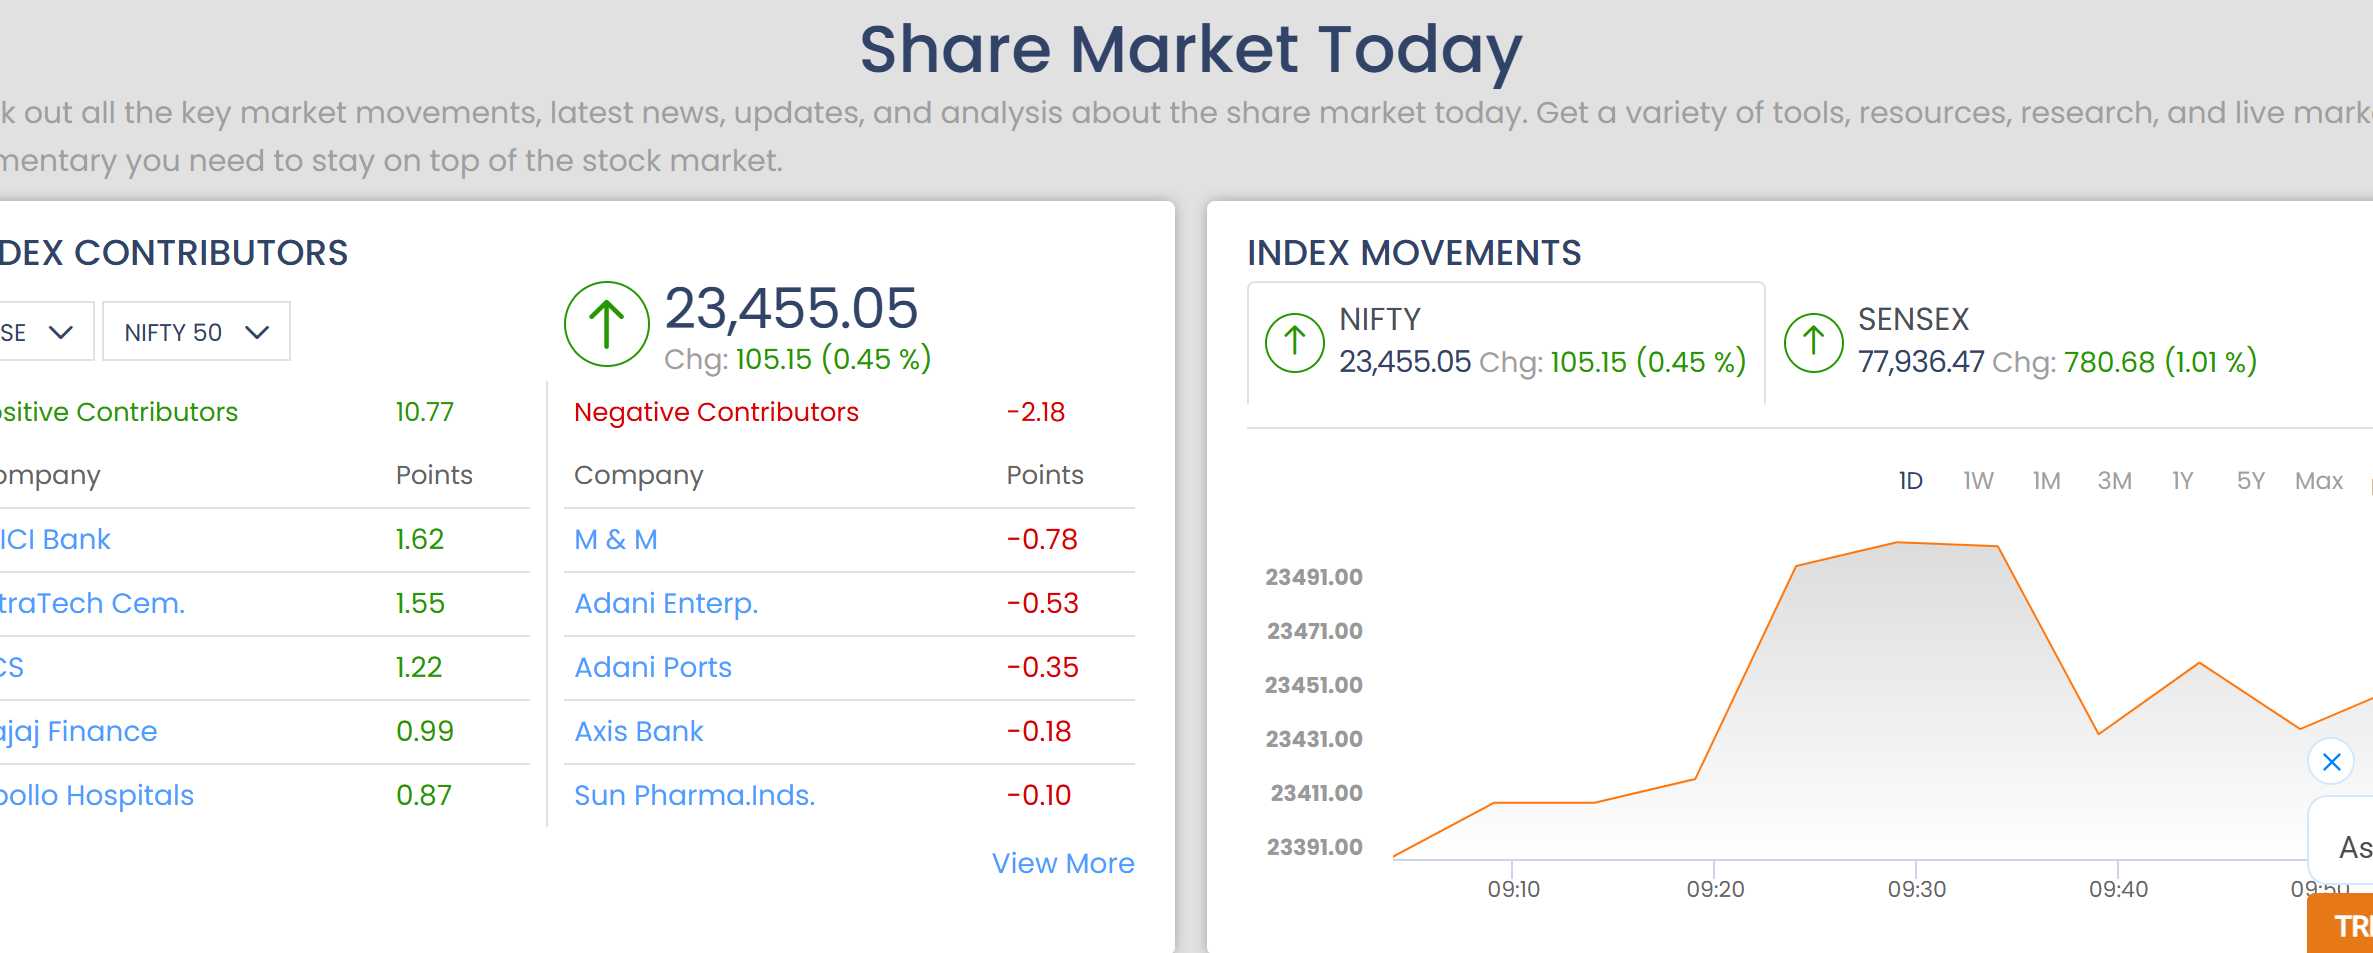Viewport: 2373px width, 953px height.
Task: Click the NIFTY up-arrow circle icon
Action: (x=1295, y=342)
